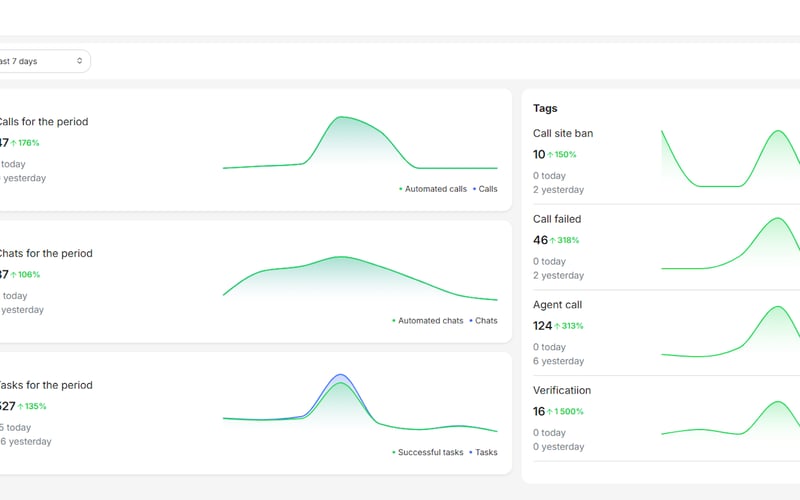Toggle the Automated chats legend item

click(x=428, y=320)
